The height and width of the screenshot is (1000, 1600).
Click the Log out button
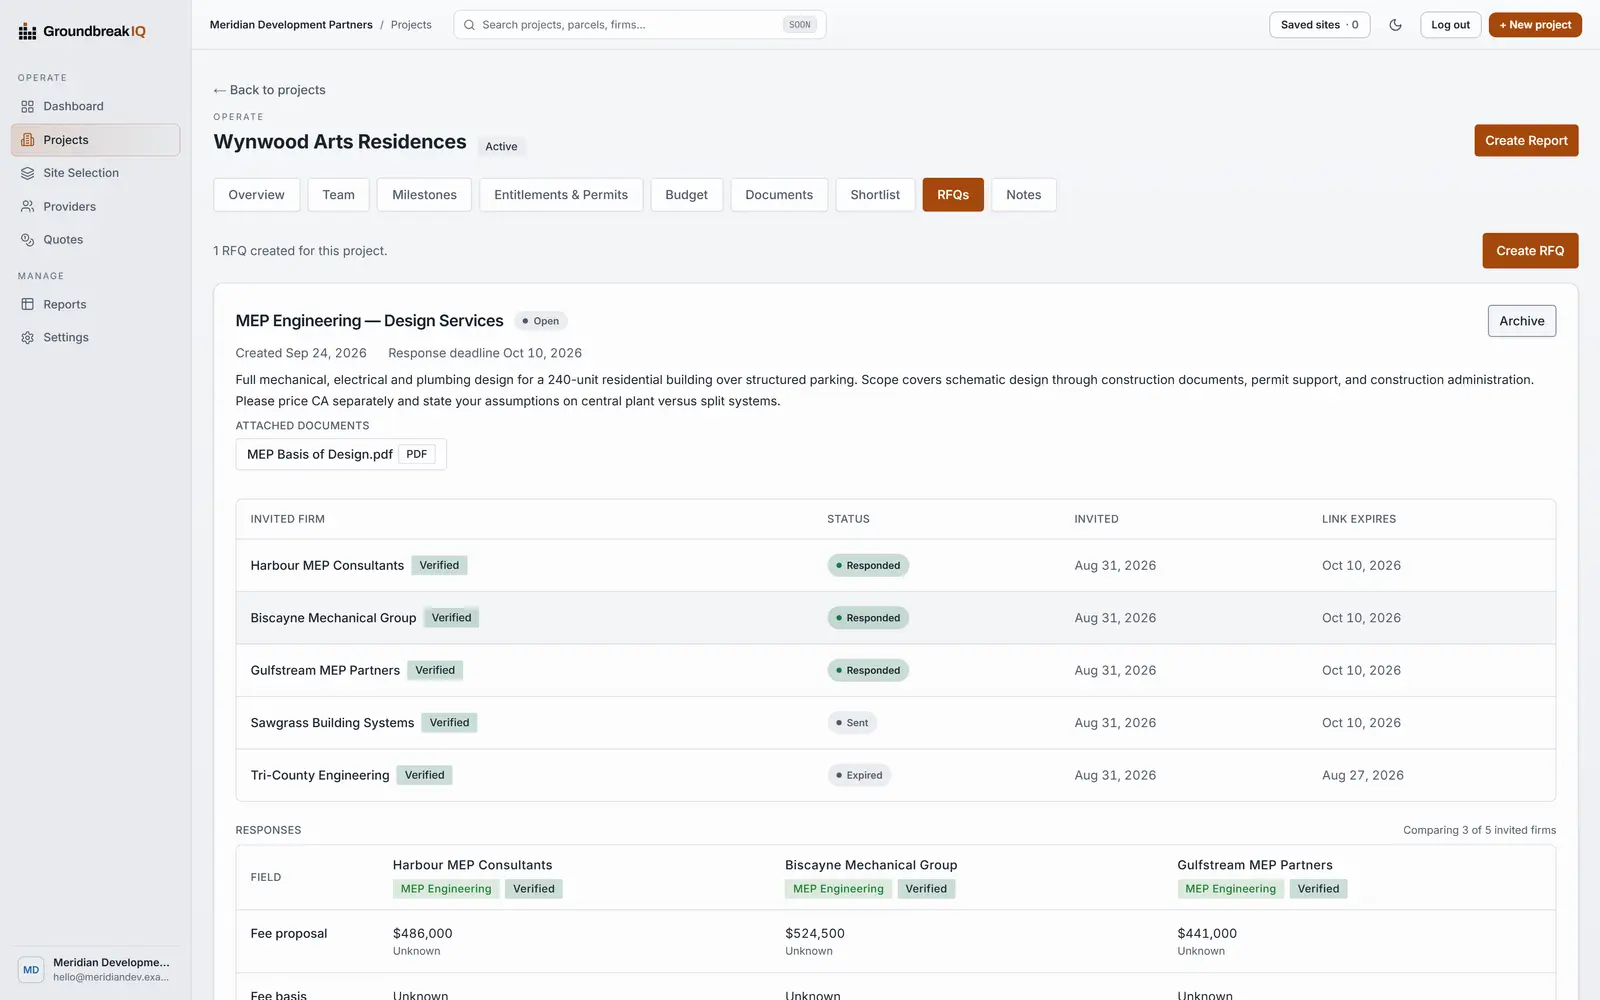point(1450,25)
